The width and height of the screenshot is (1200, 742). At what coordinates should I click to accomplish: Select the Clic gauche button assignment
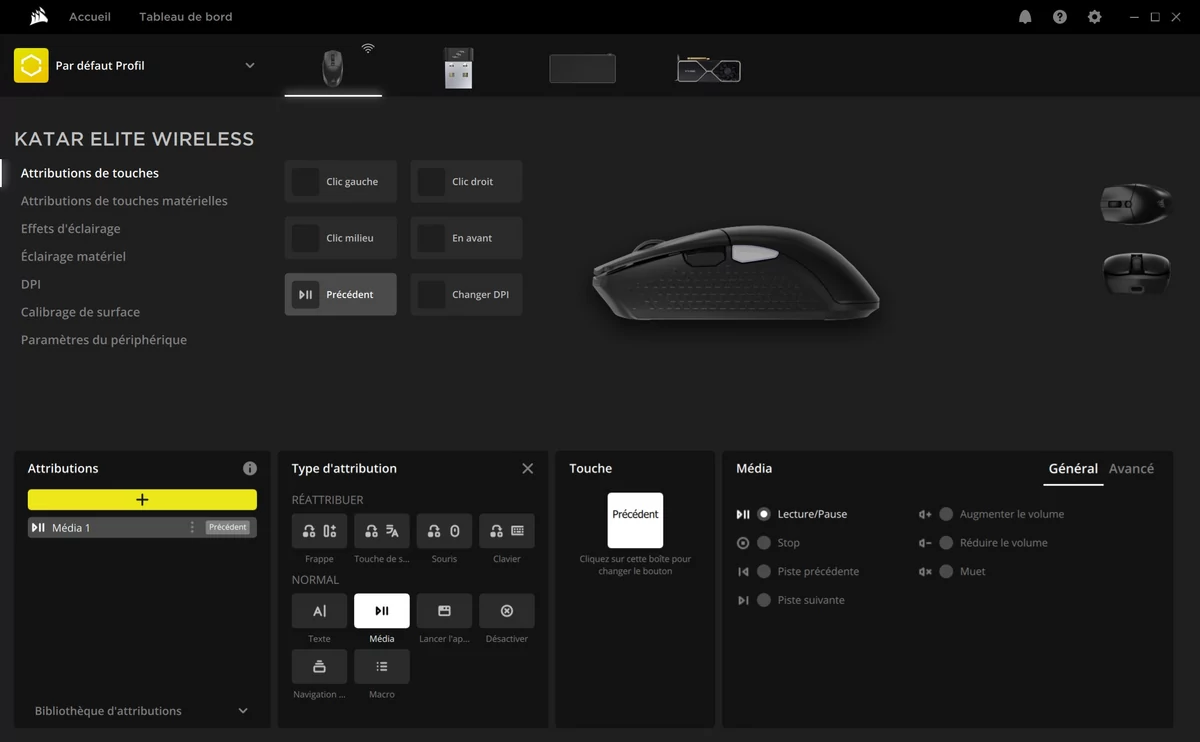coord(340,182)
